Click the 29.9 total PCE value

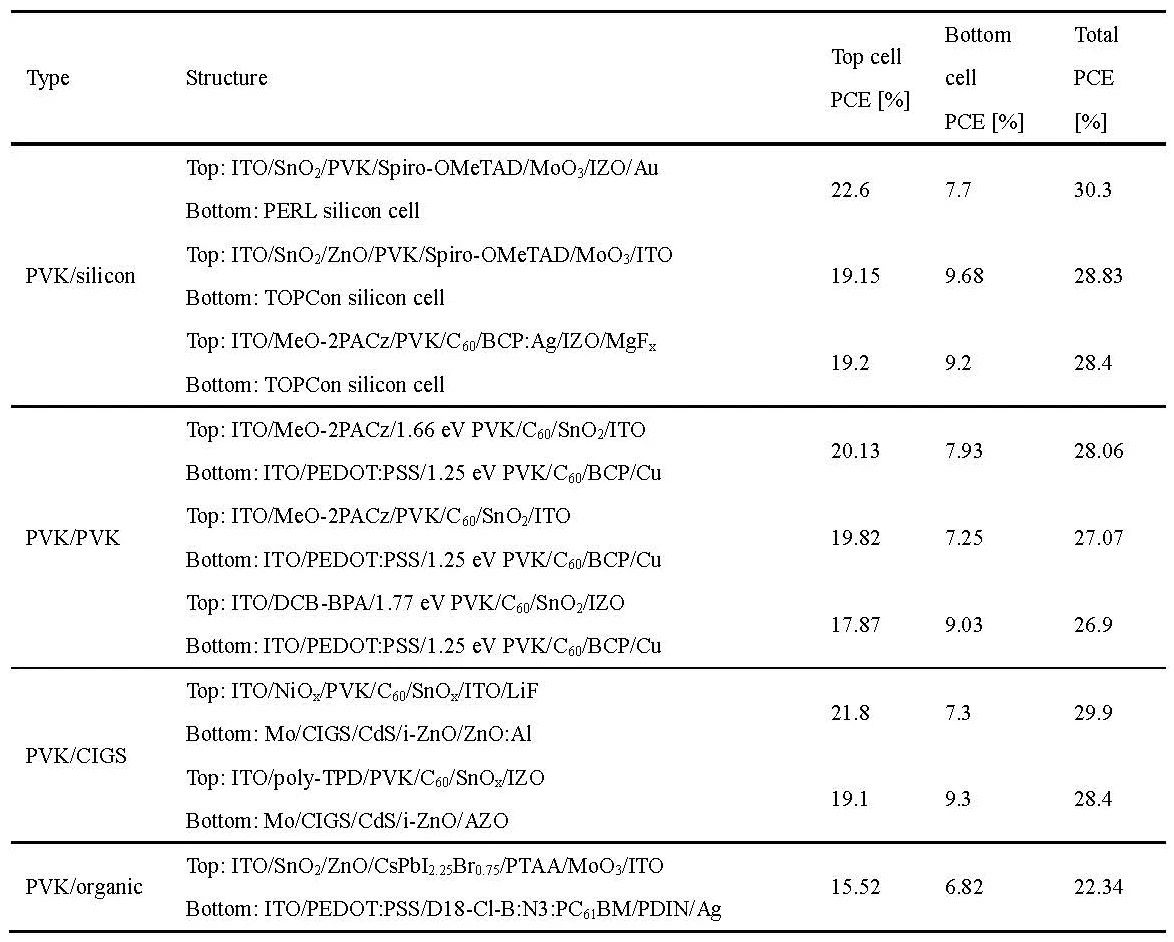click(1092, 713)
